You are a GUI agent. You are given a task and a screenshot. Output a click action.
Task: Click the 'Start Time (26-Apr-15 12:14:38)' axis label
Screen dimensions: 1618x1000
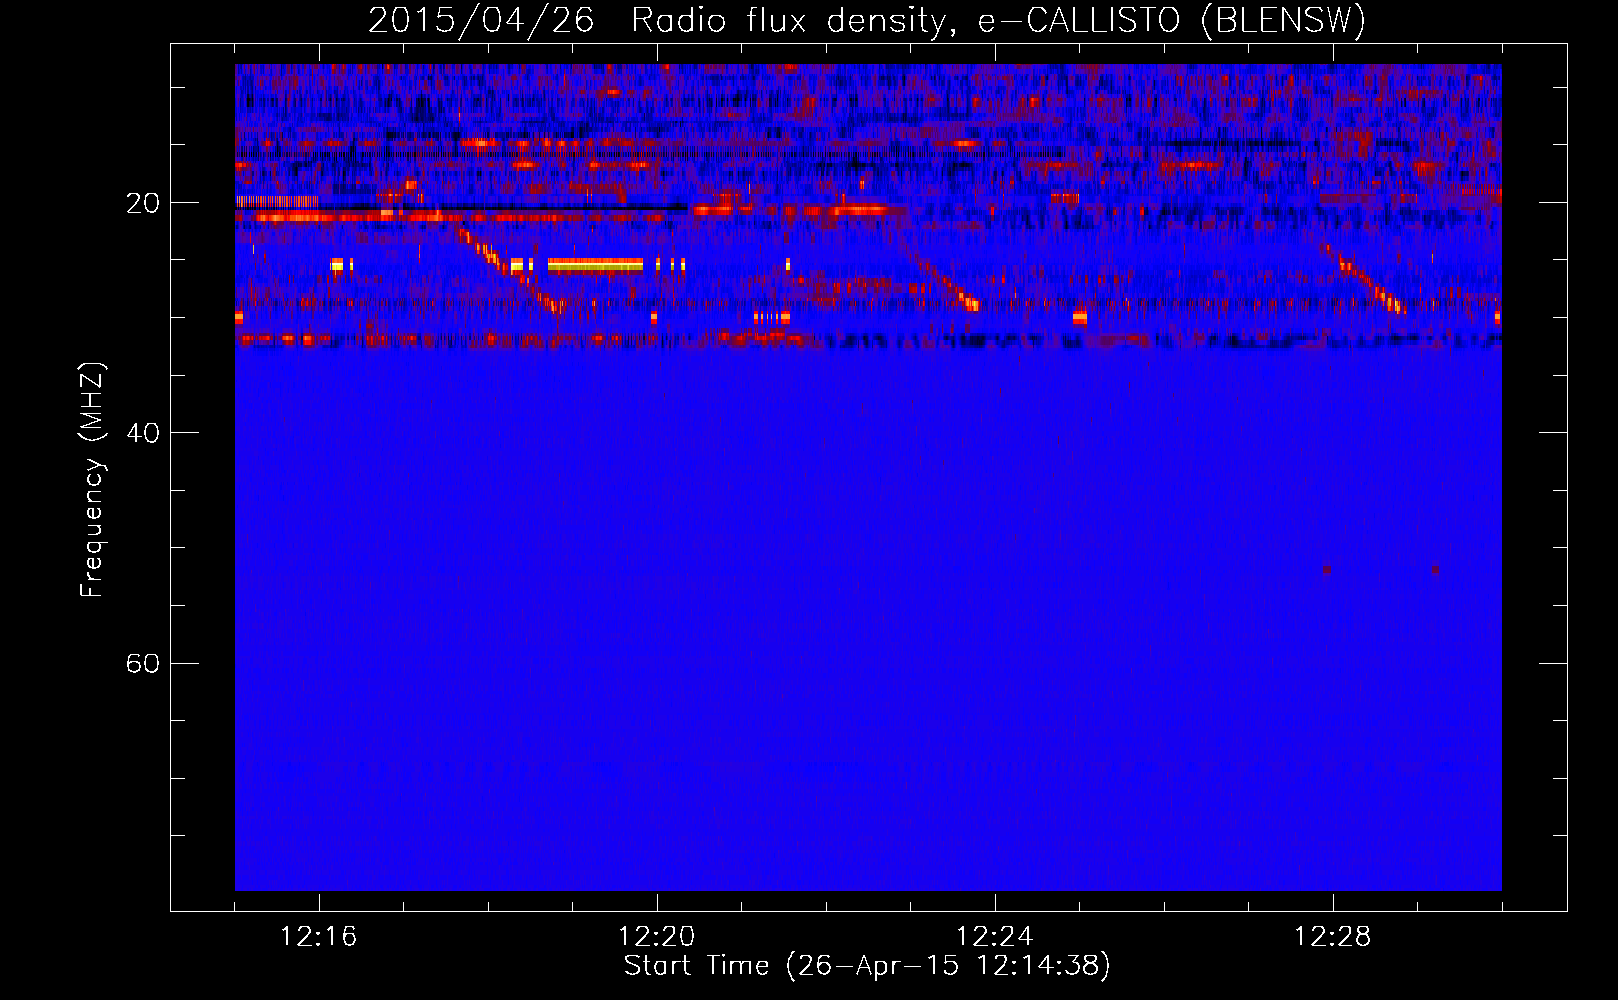[x=867, y=966]
